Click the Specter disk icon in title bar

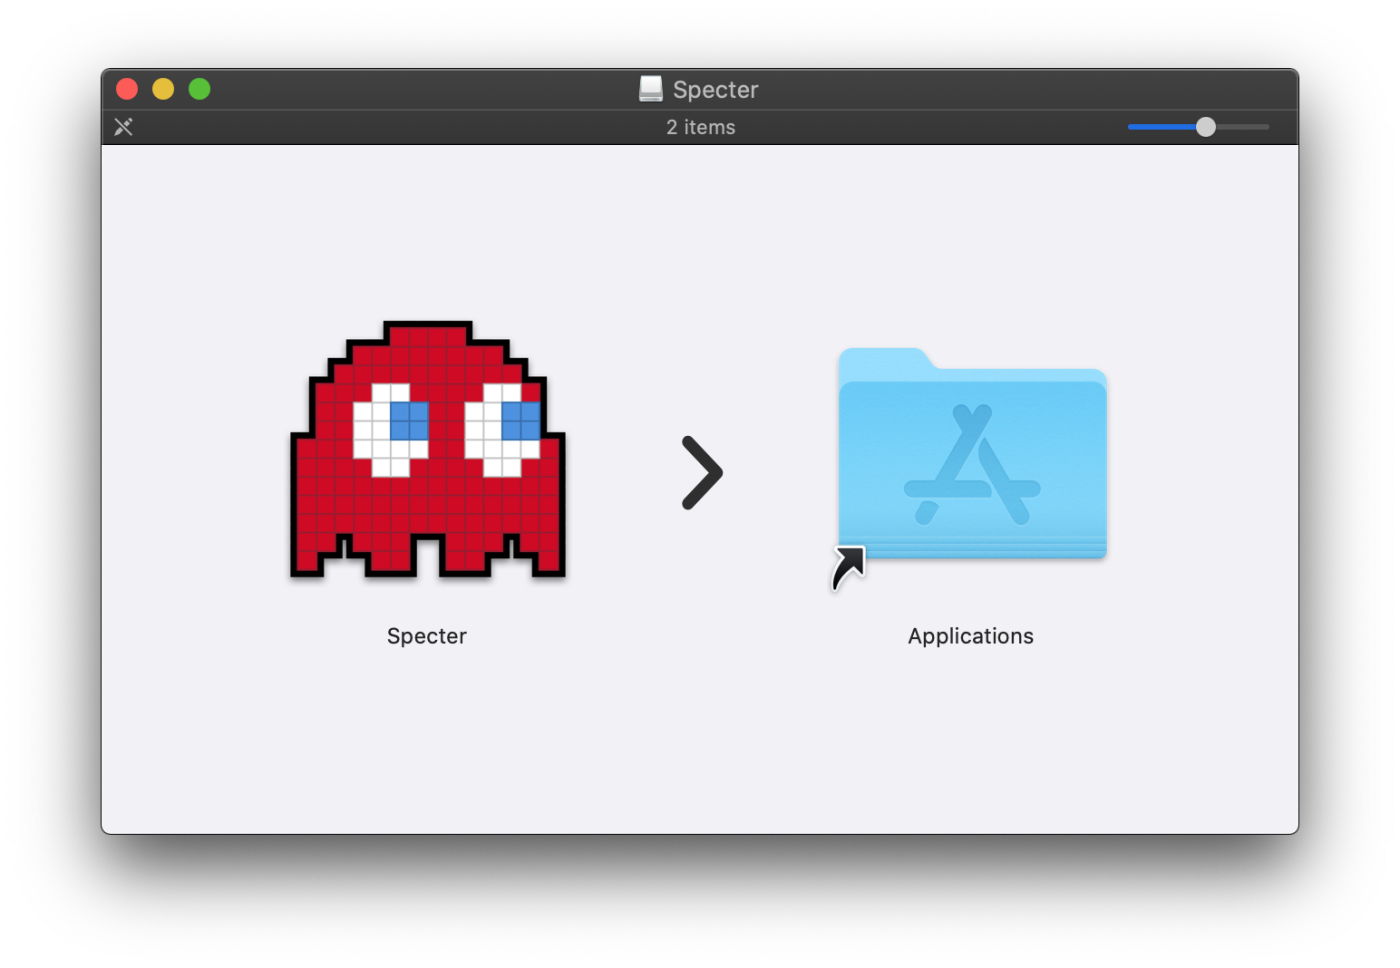(x=651, y=89)
